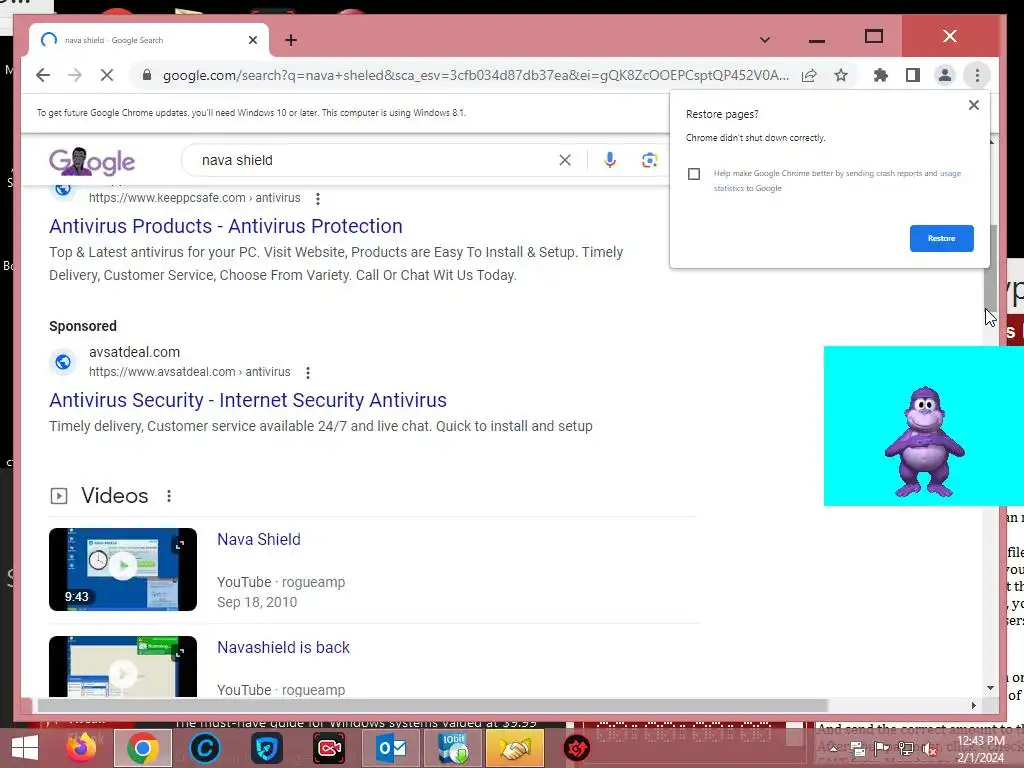1024x768 pixels.
Task: Click the purple BonziBuddy gorilla
Action: pyautogui.click(x=924, y=442)
